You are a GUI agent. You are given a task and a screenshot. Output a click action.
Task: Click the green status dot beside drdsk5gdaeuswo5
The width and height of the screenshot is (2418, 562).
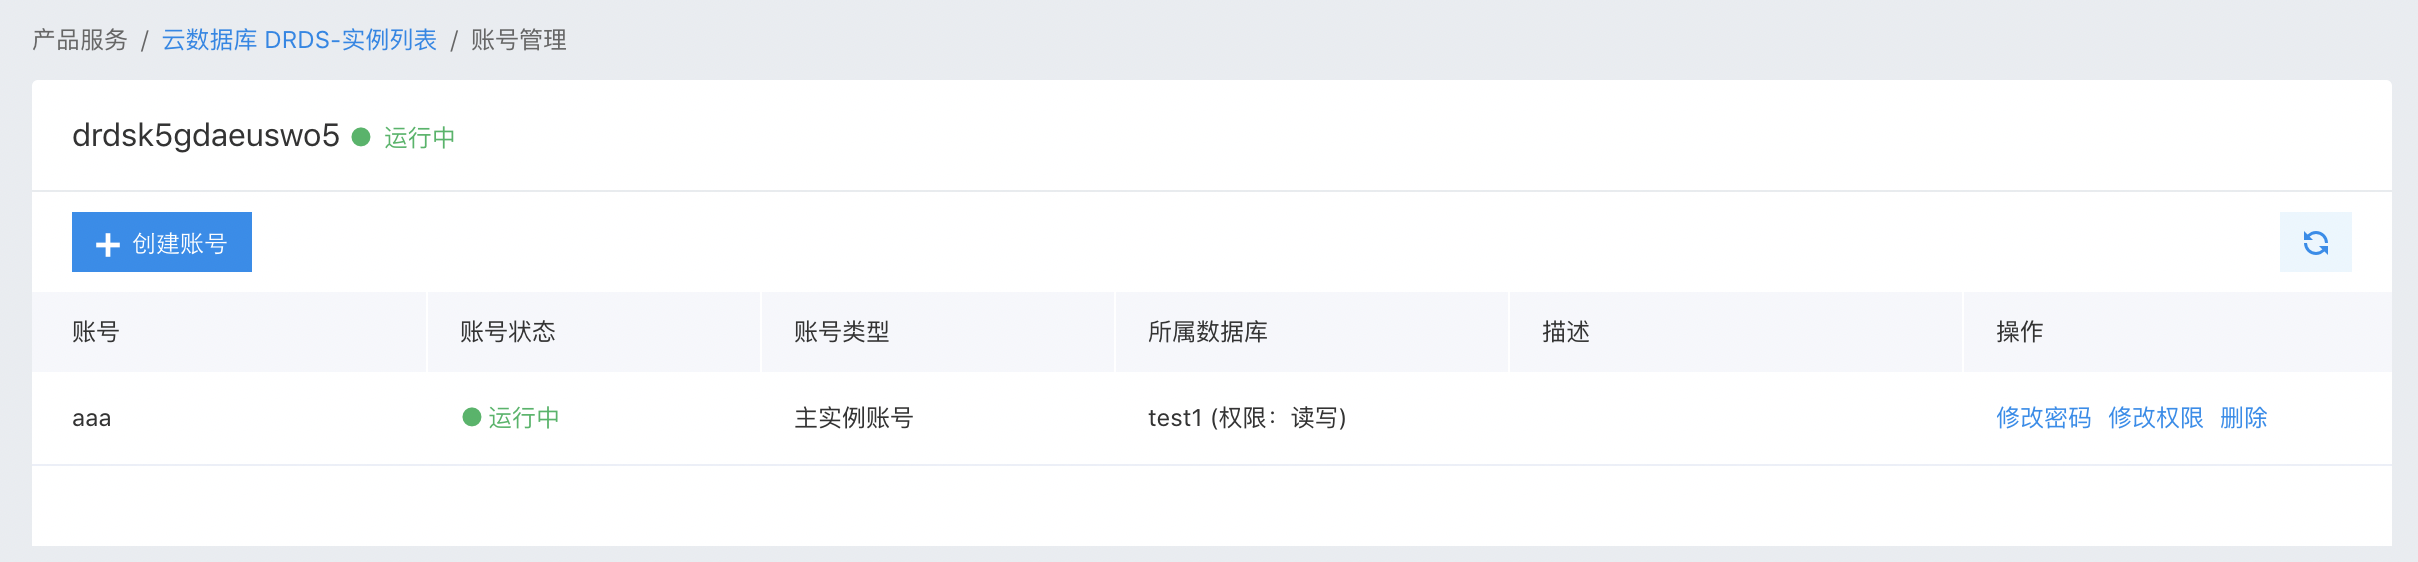361,136
